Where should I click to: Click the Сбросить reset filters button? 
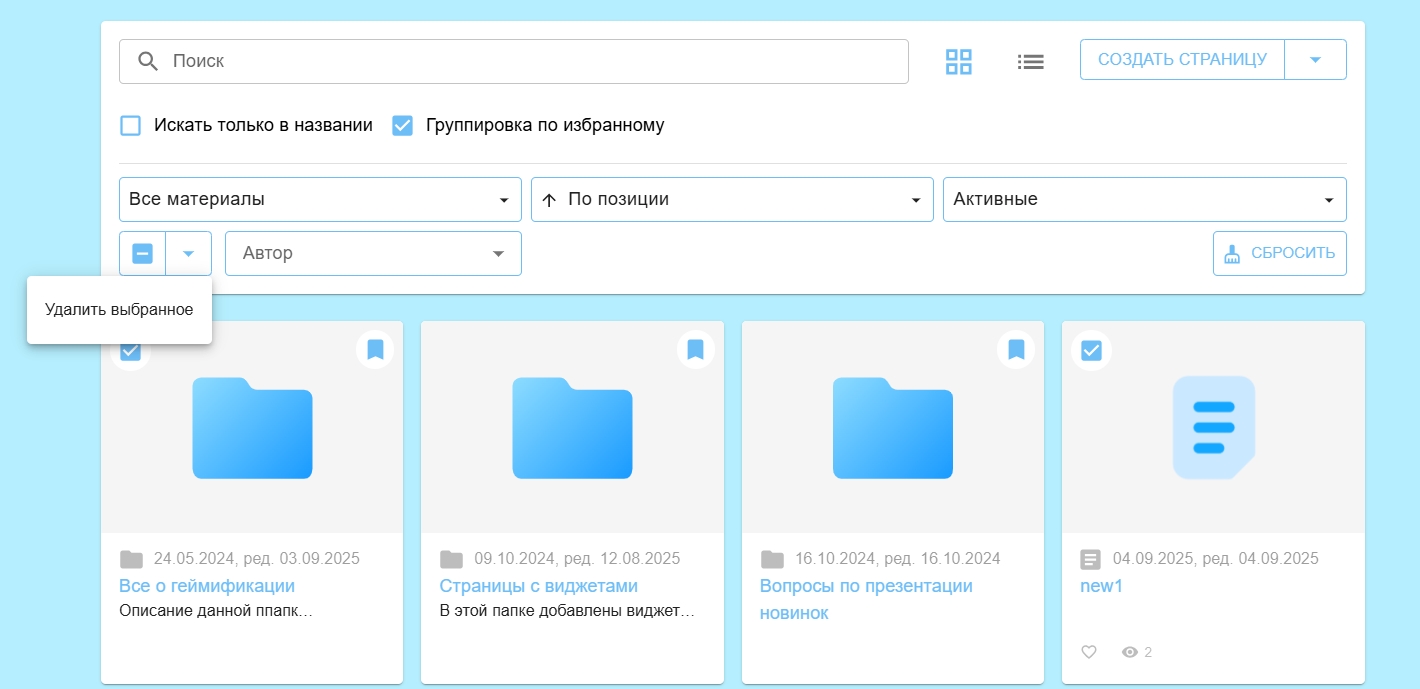(1279, 254)
